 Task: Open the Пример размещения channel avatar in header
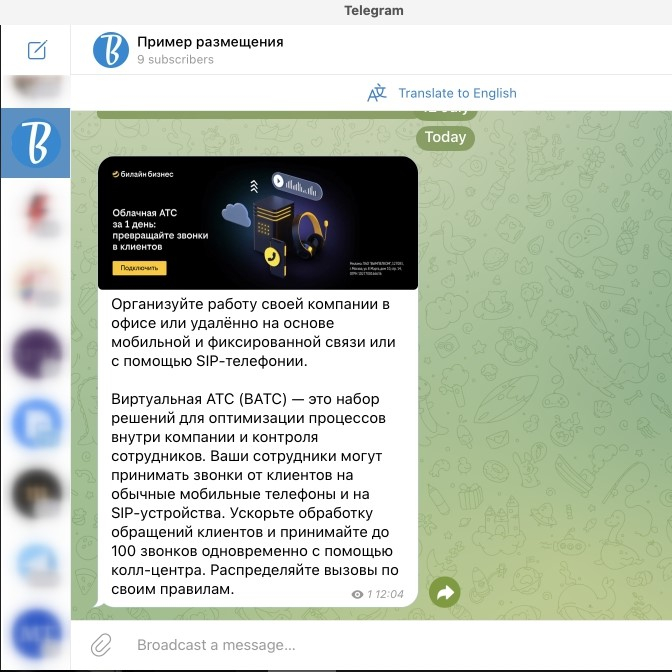[111, 50]
